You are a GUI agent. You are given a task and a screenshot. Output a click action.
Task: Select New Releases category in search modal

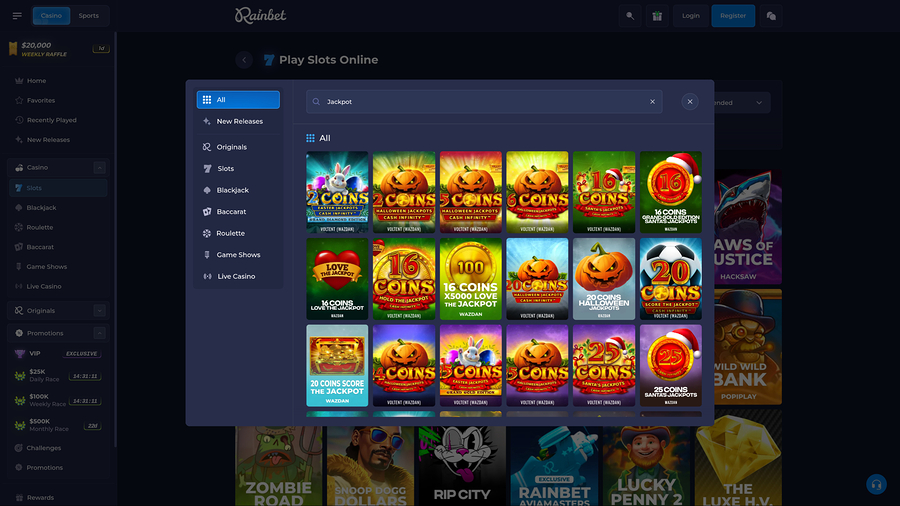(238, 122)
